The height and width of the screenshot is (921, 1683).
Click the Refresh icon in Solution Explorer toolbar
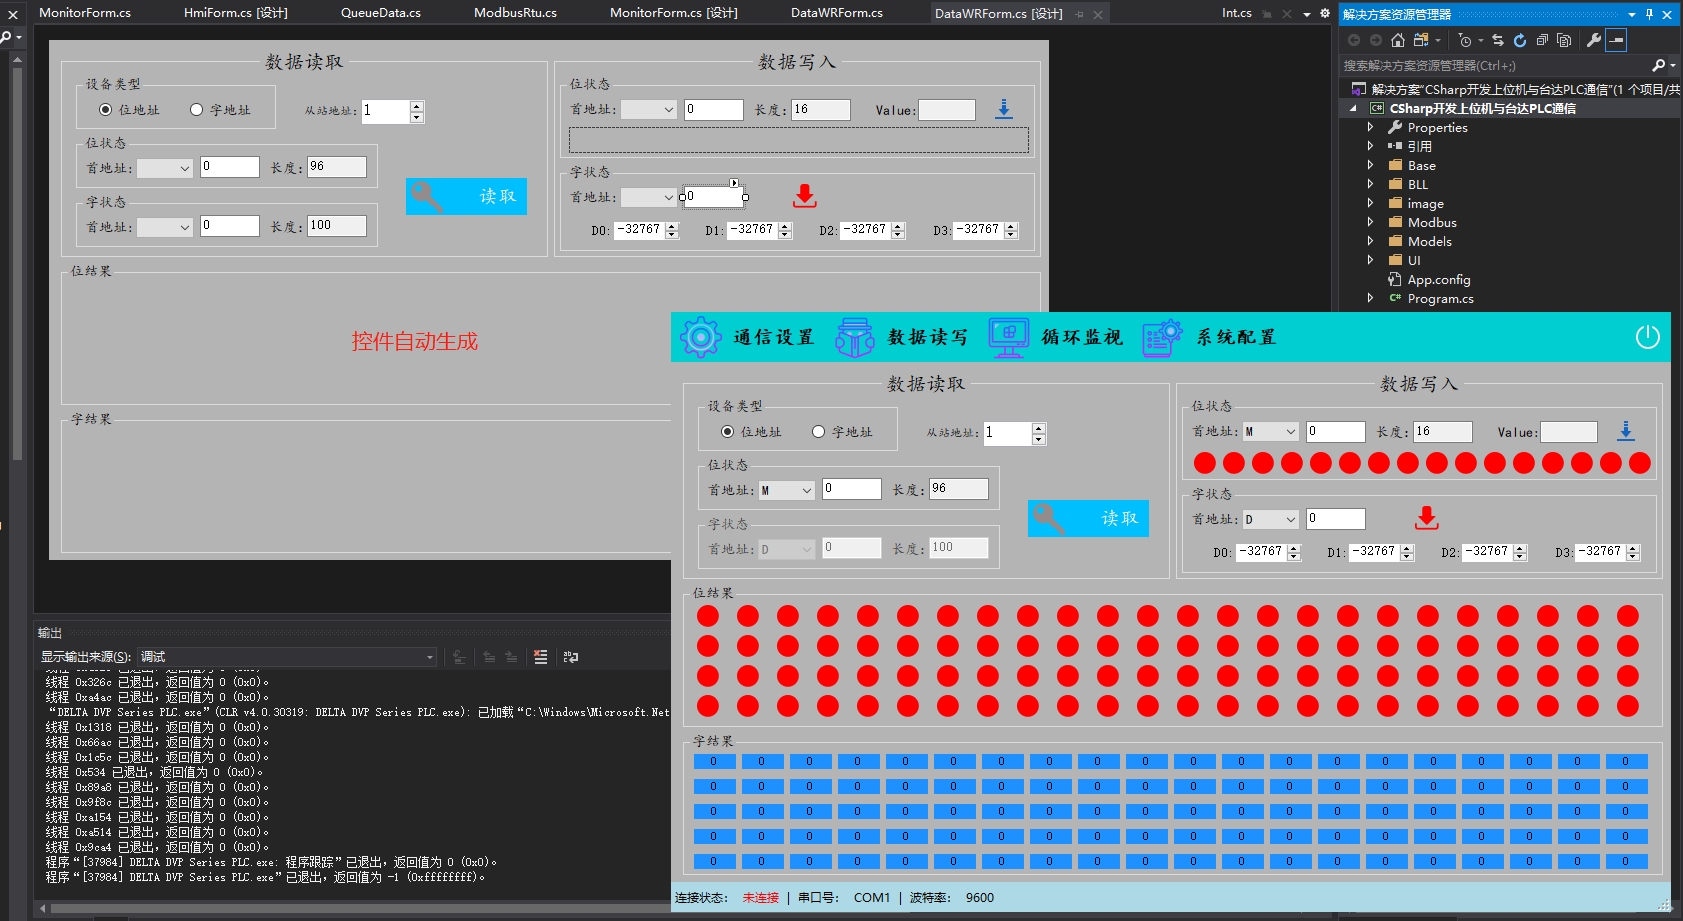click(x=1520, y=40)
